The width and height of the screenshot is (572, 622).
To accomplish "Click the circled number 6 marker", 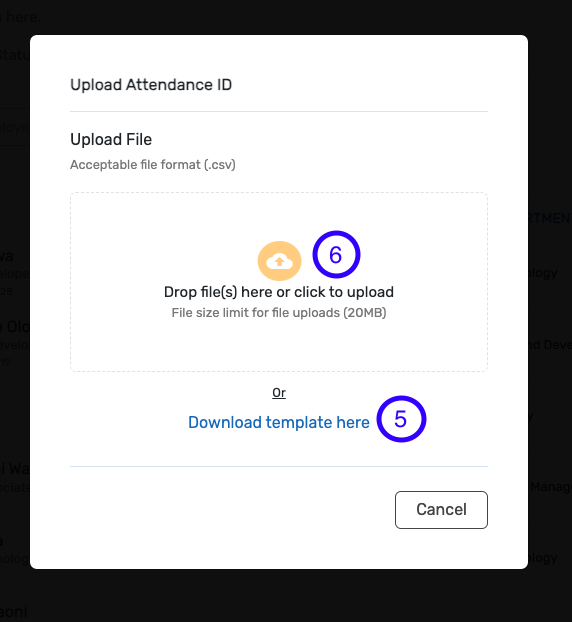I will [336, 254].
